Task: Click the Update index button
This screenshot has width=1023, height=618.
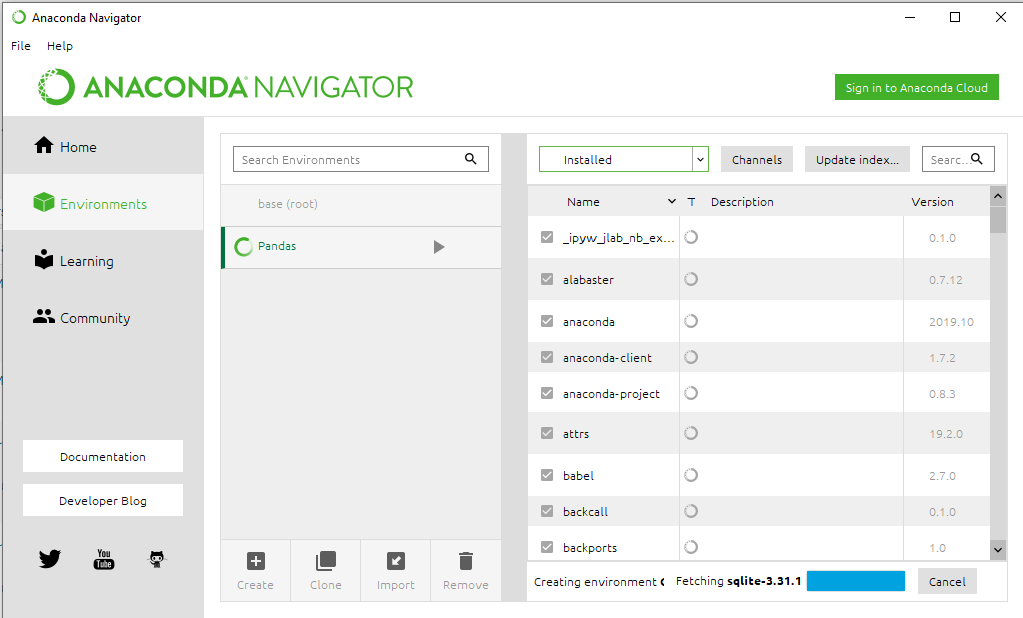Action: (x=857, y=159)
